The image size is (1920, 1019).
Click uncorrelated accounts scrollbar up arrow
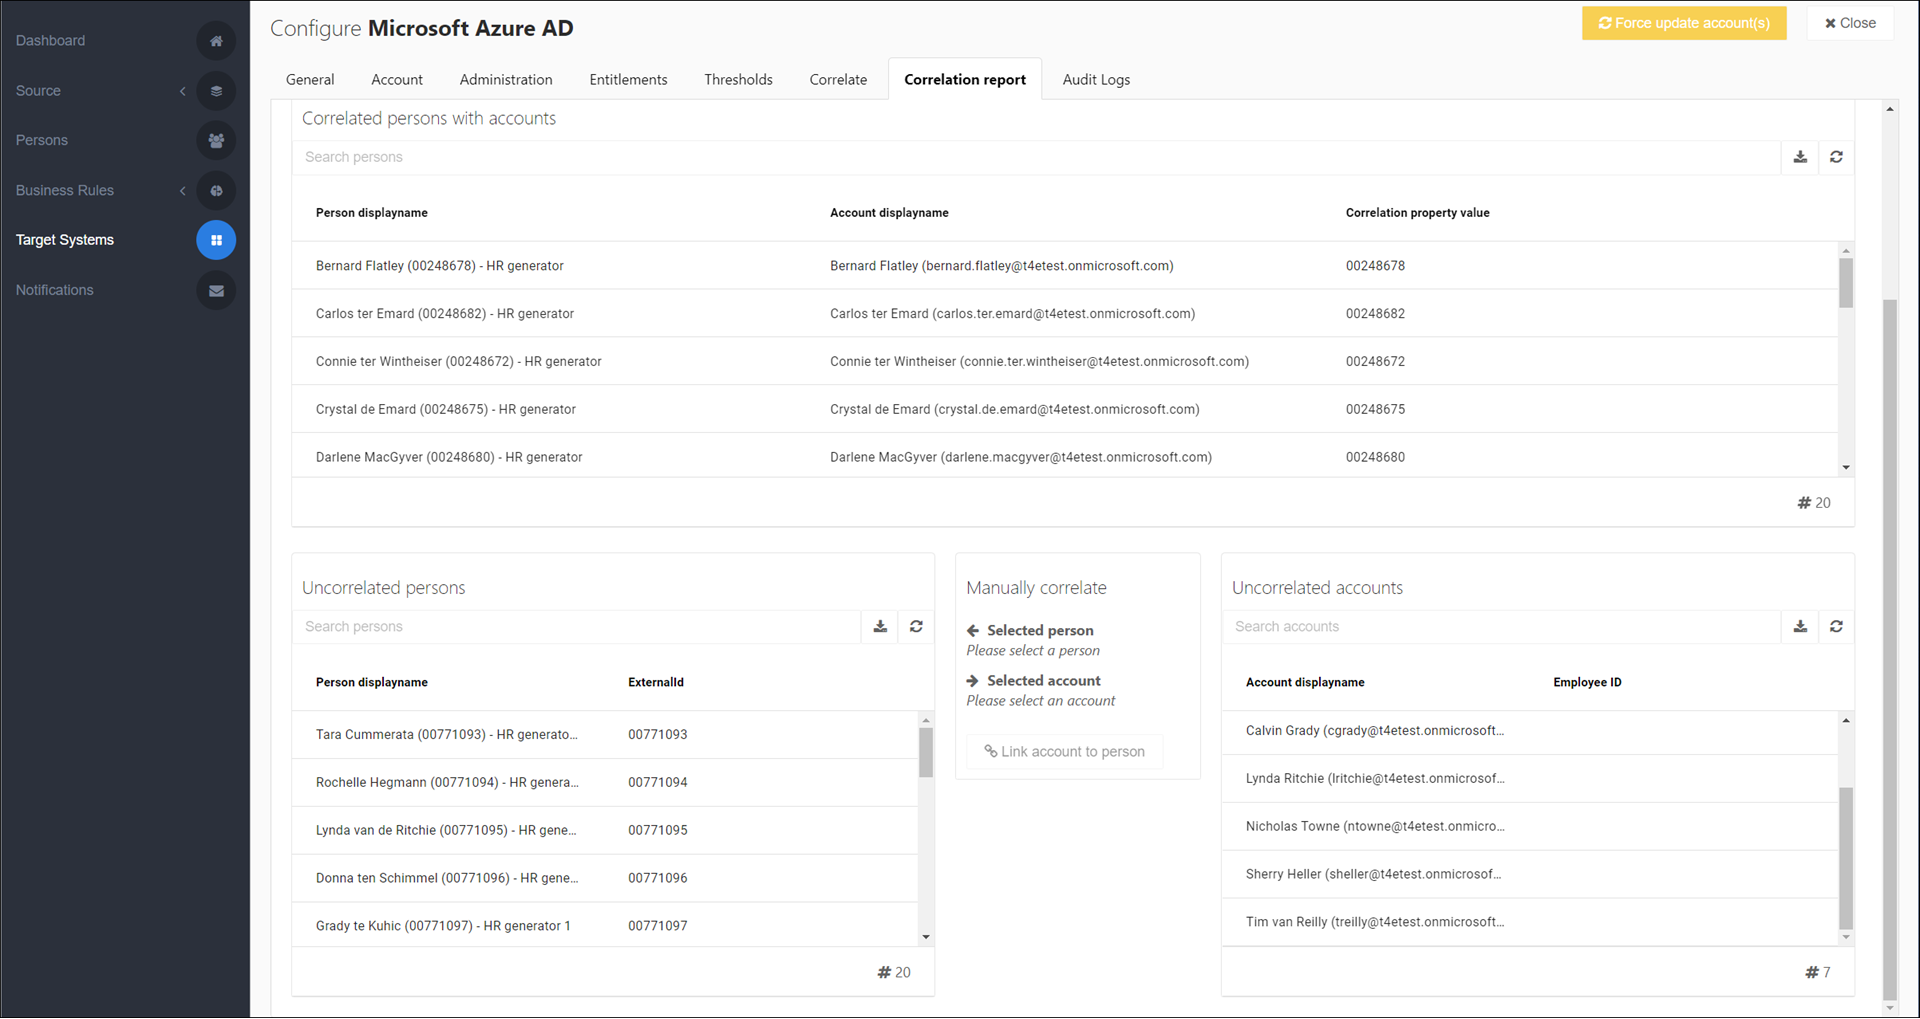1846,721
